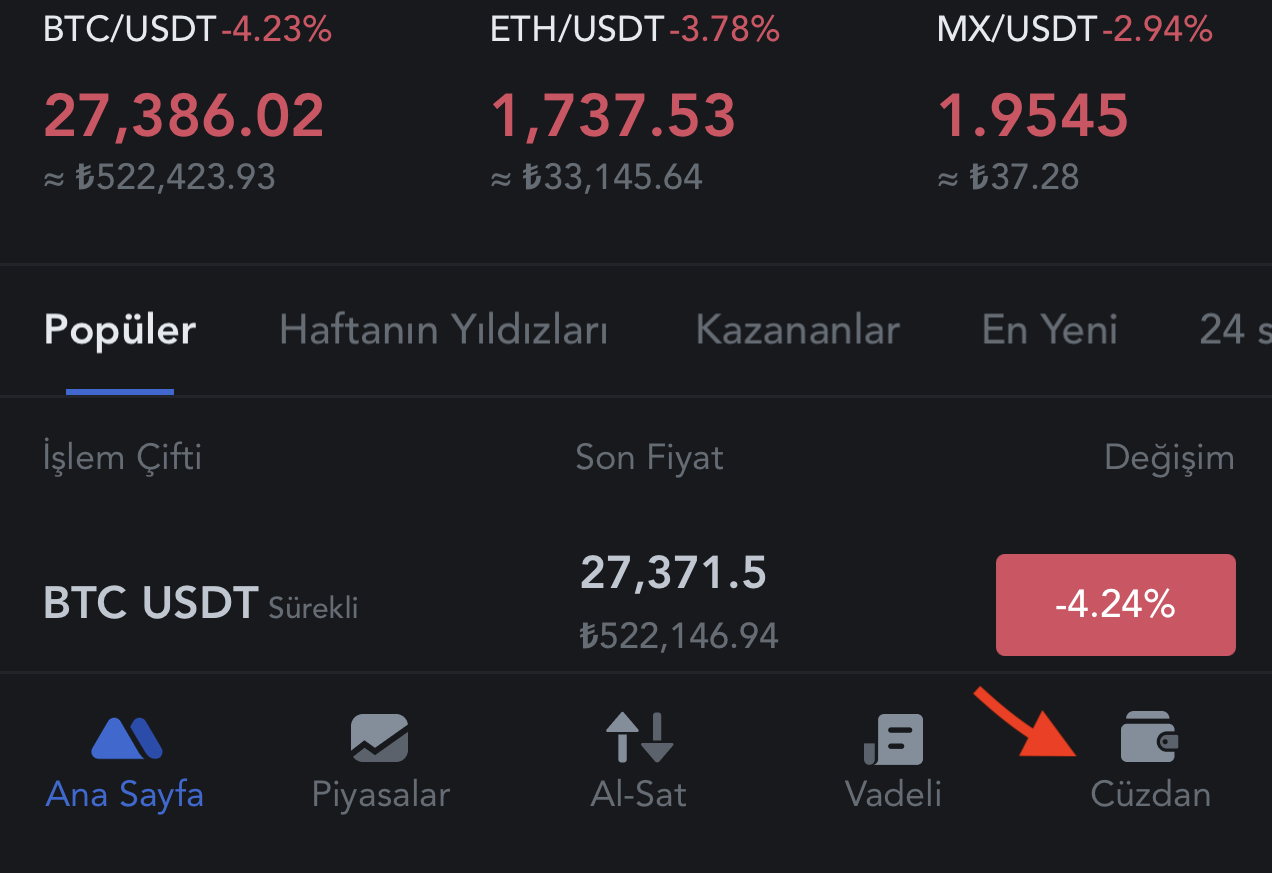
Task: Select the Al-Sat trade arrows icon
Action: (639, 738)
